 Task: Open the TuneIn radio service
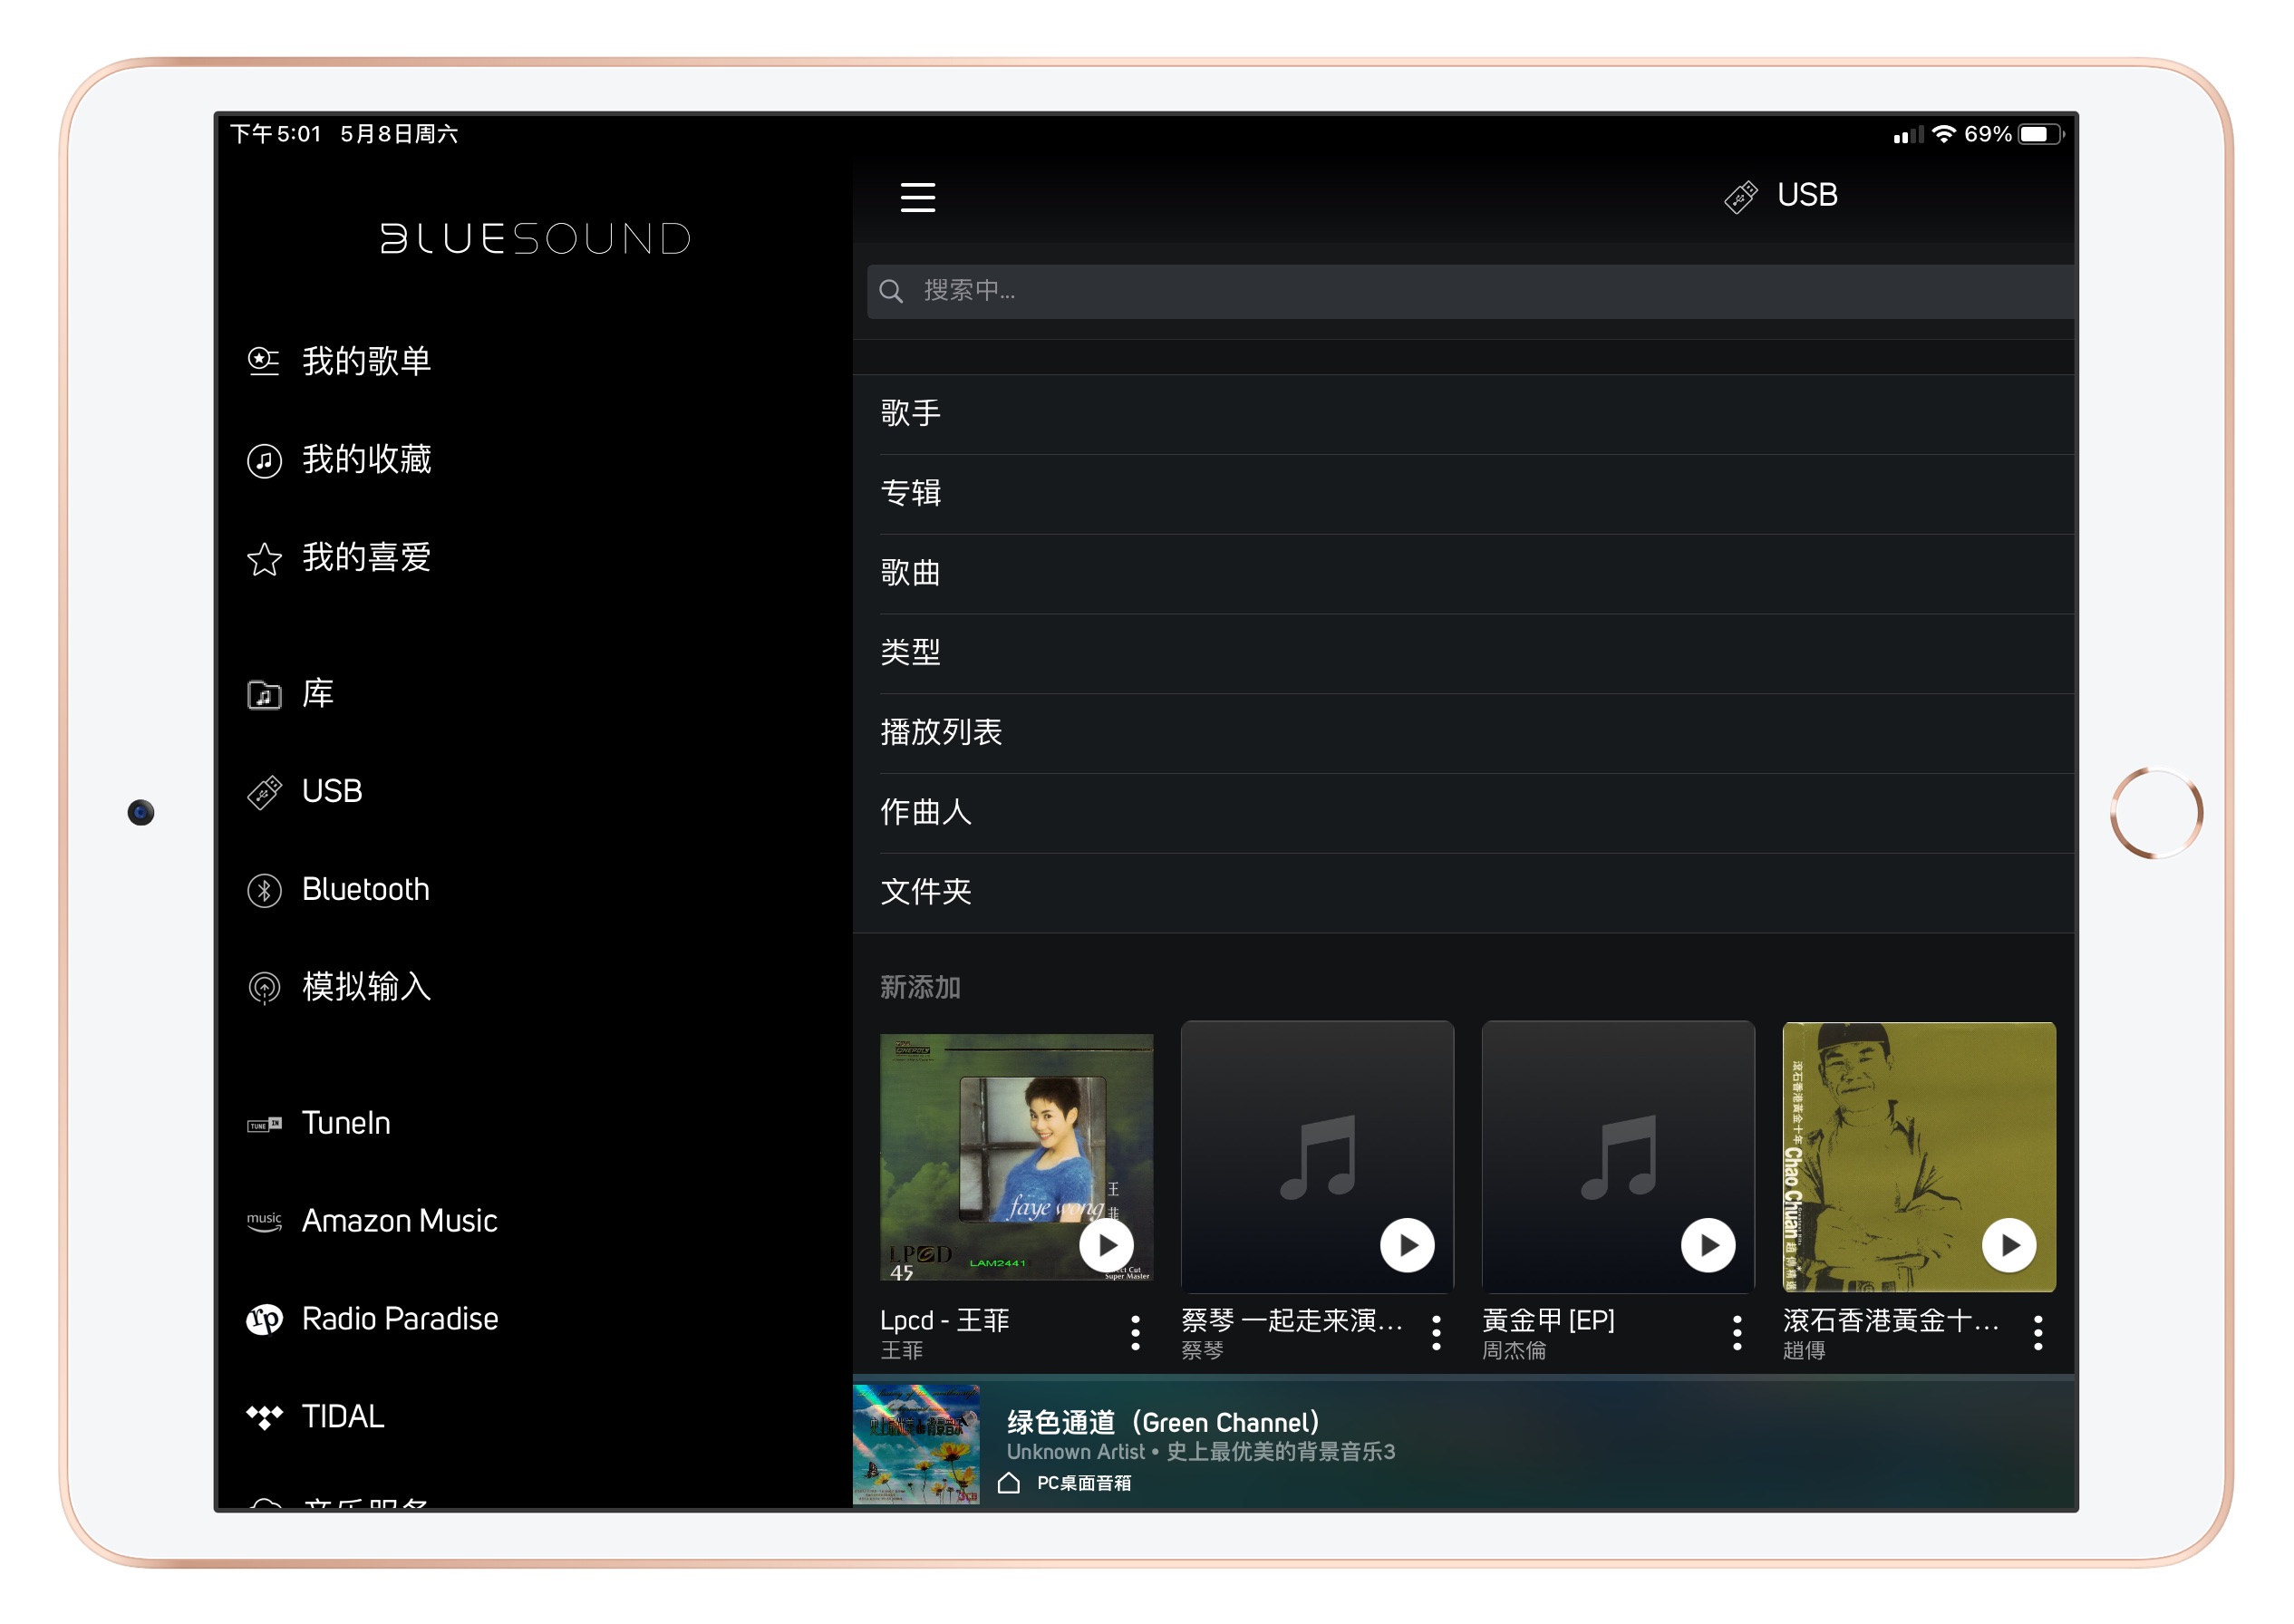(346, 1122)
